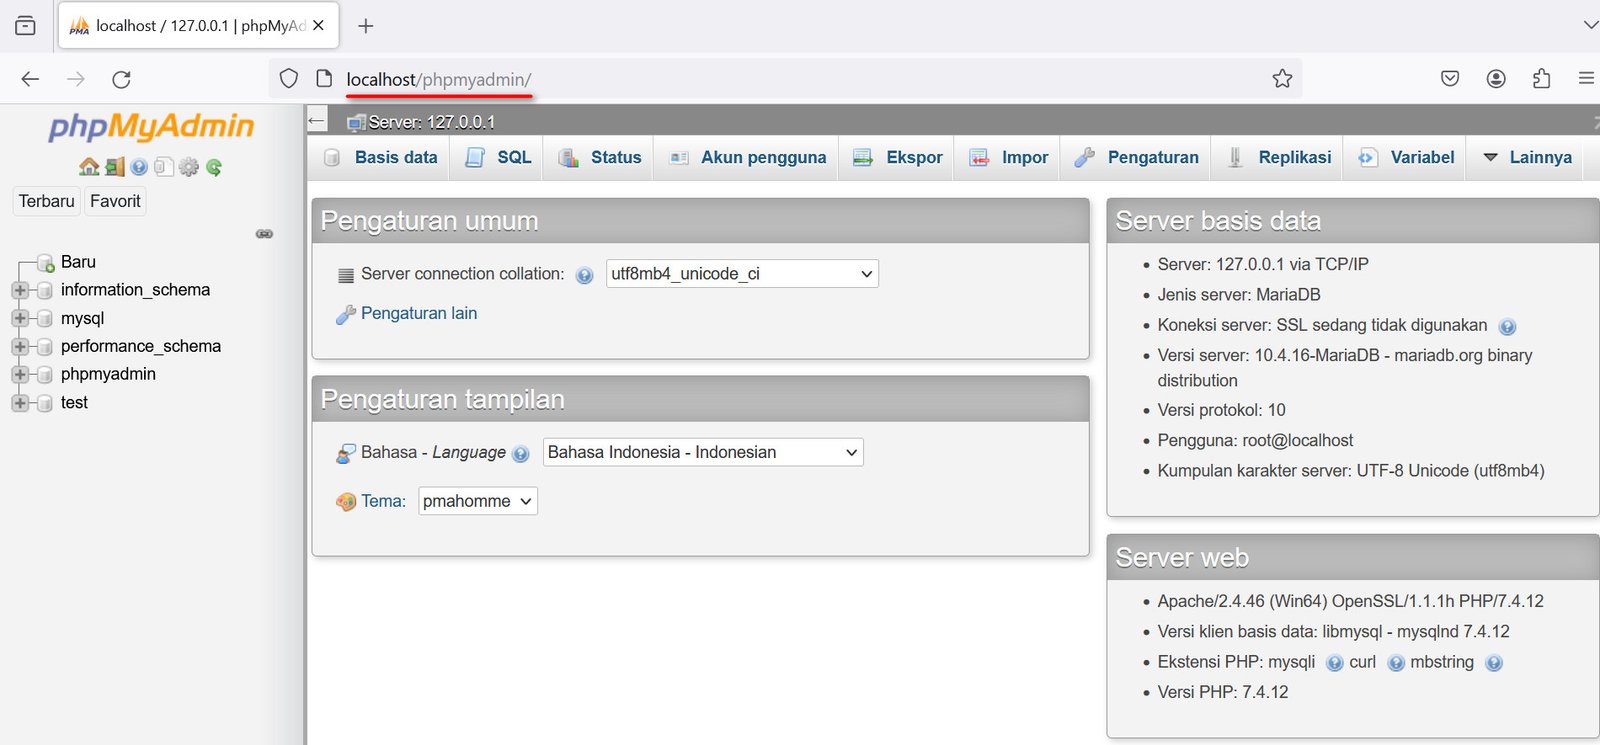Click the Favorit button
The height and width of the screenshot is (745, 1600).
[x=115, y=201]
